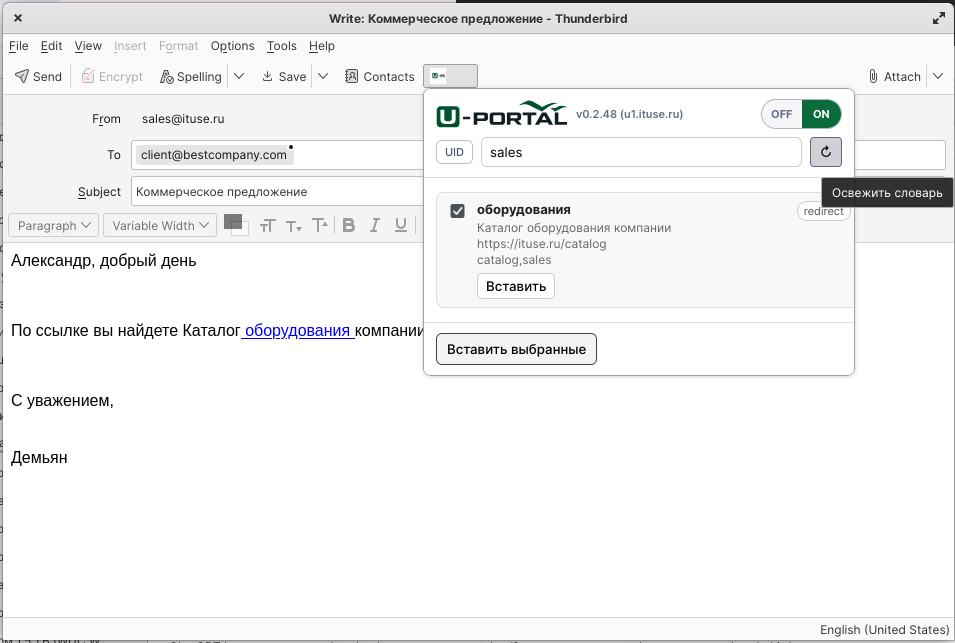Image resolution: width=955 pixels, height=643 pixels.
Task: Click the catalog,sales tags text
Action: [x=514, y=260]
